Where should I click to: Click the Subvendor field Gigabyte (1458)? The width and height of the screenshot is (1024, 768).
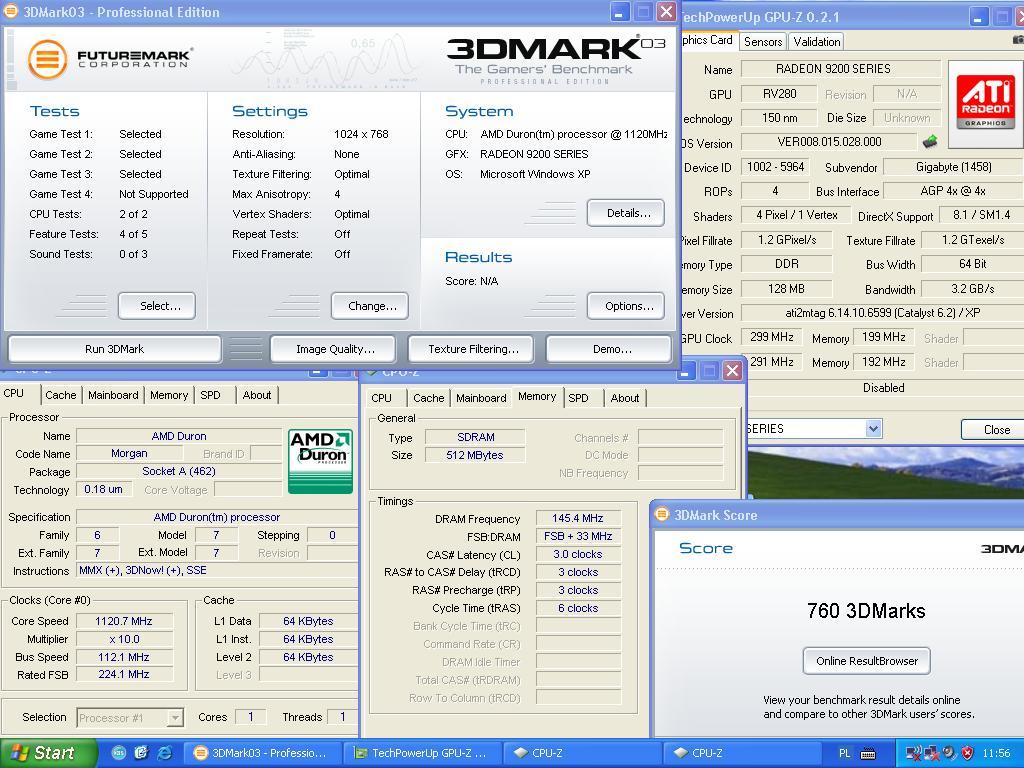[x=953, y=167]
